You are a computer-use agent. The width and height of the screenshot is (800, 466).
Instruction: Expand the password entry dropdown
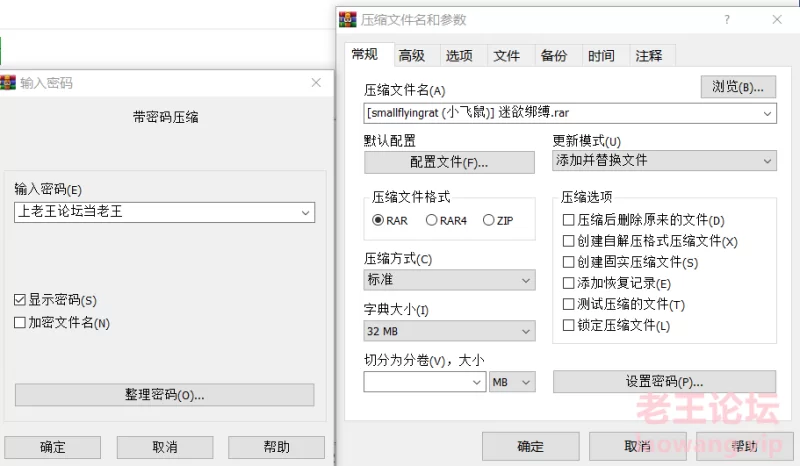point(304,212)
